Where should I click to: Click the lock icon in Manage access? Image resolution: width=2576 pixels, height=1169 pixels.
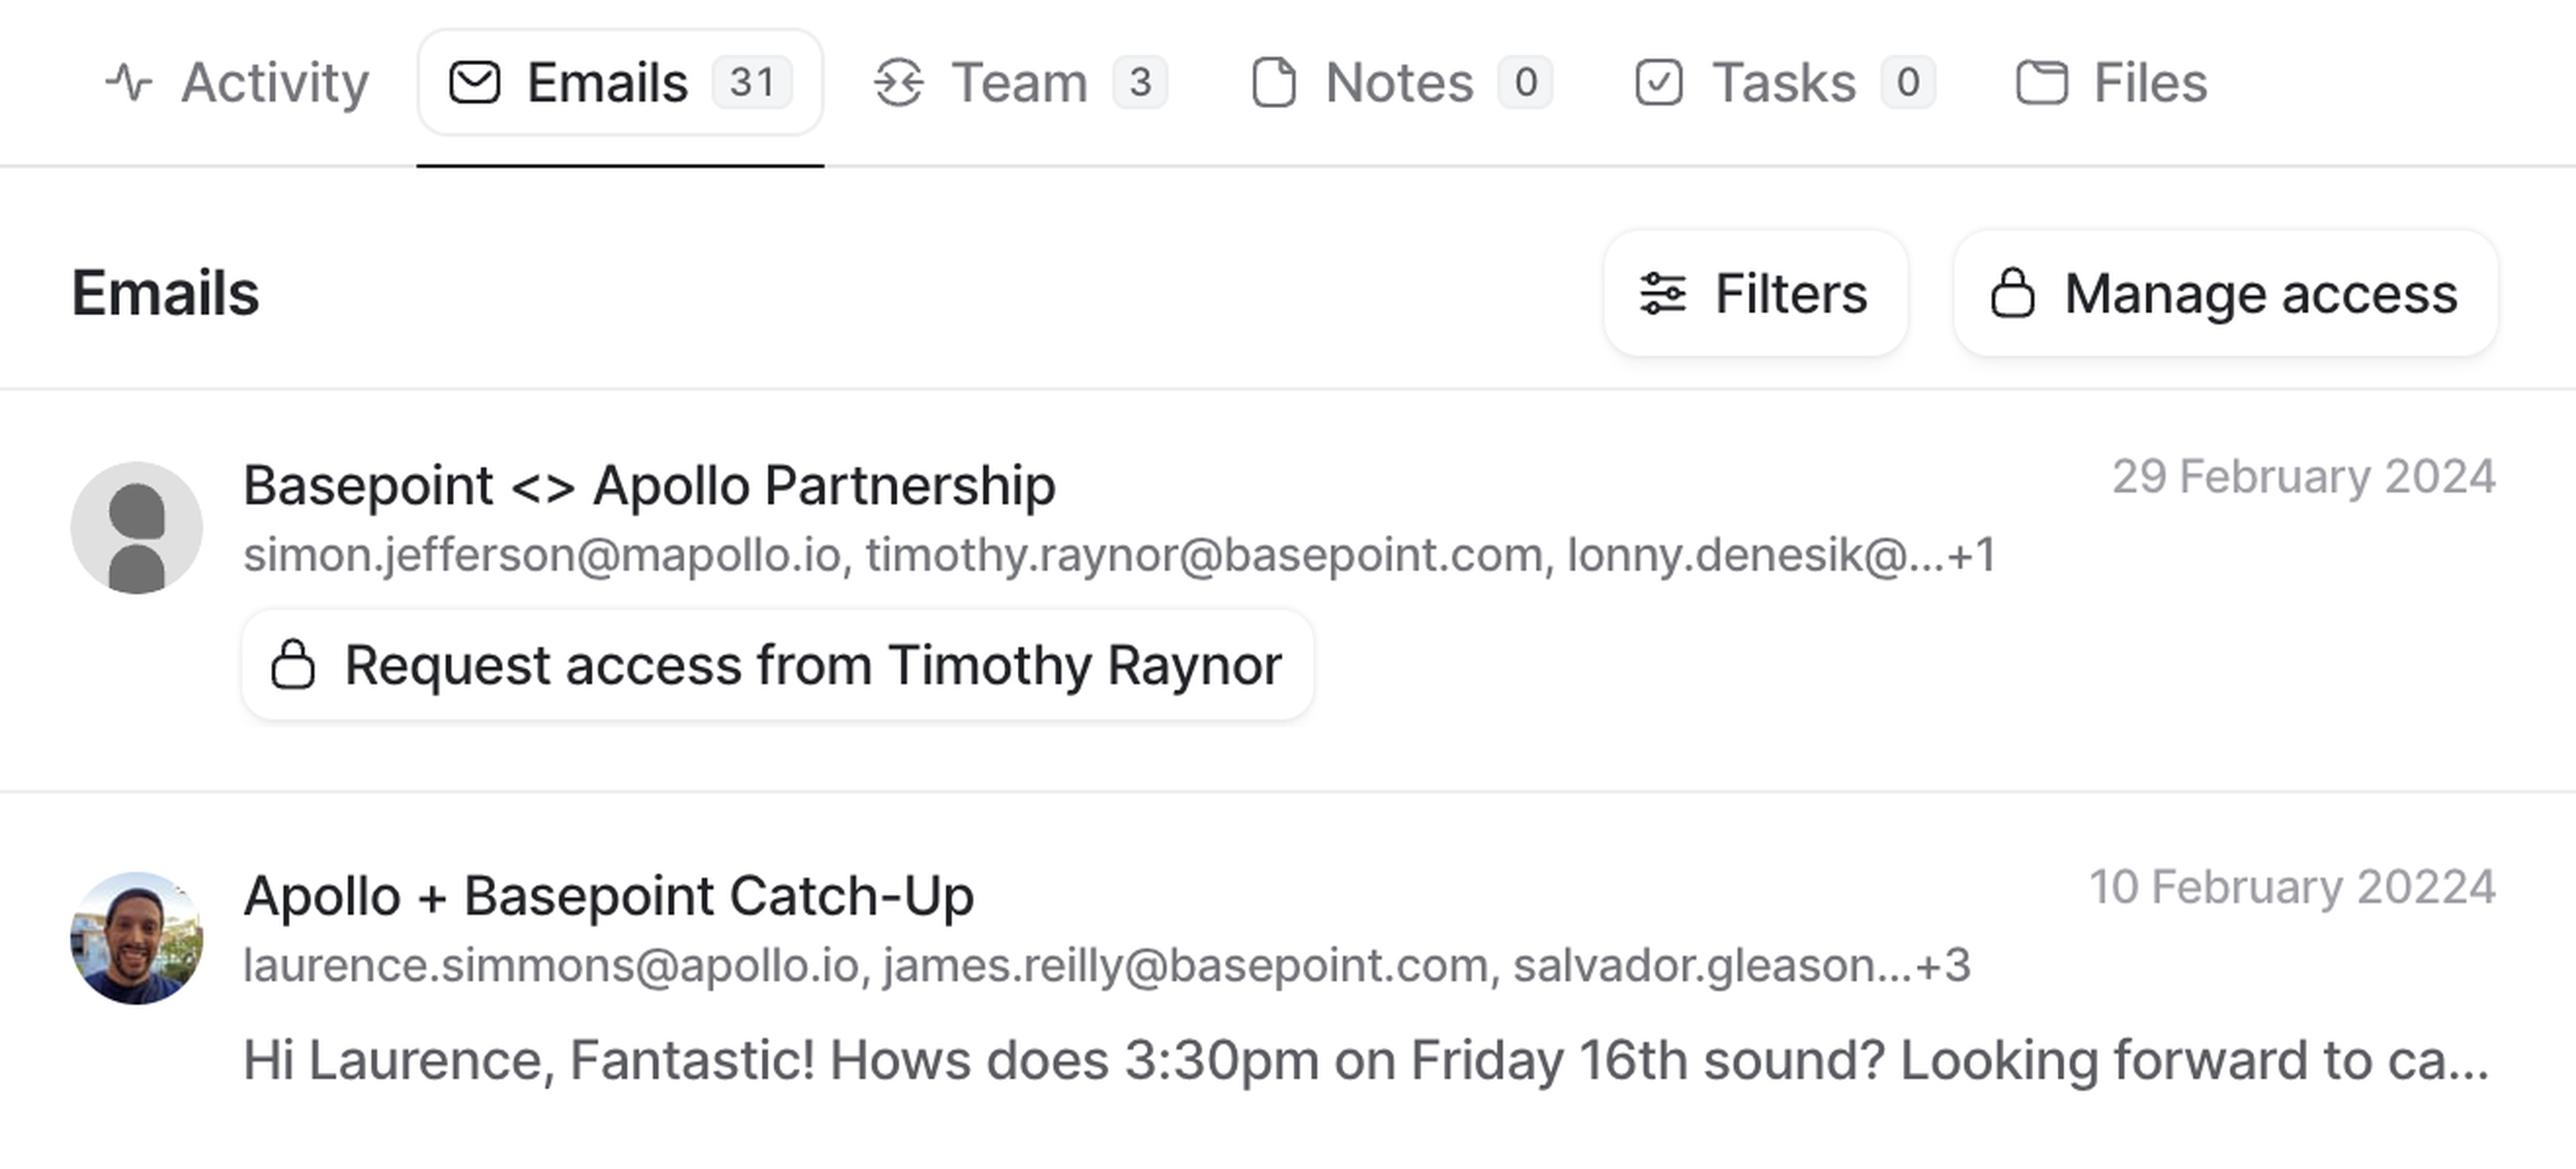coord(2012,294)
